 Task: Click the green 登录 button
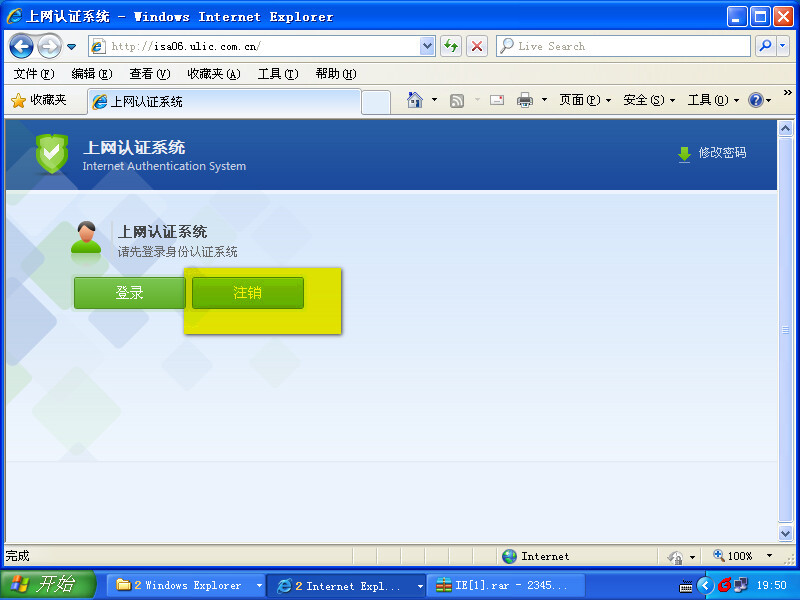(129, 293)
